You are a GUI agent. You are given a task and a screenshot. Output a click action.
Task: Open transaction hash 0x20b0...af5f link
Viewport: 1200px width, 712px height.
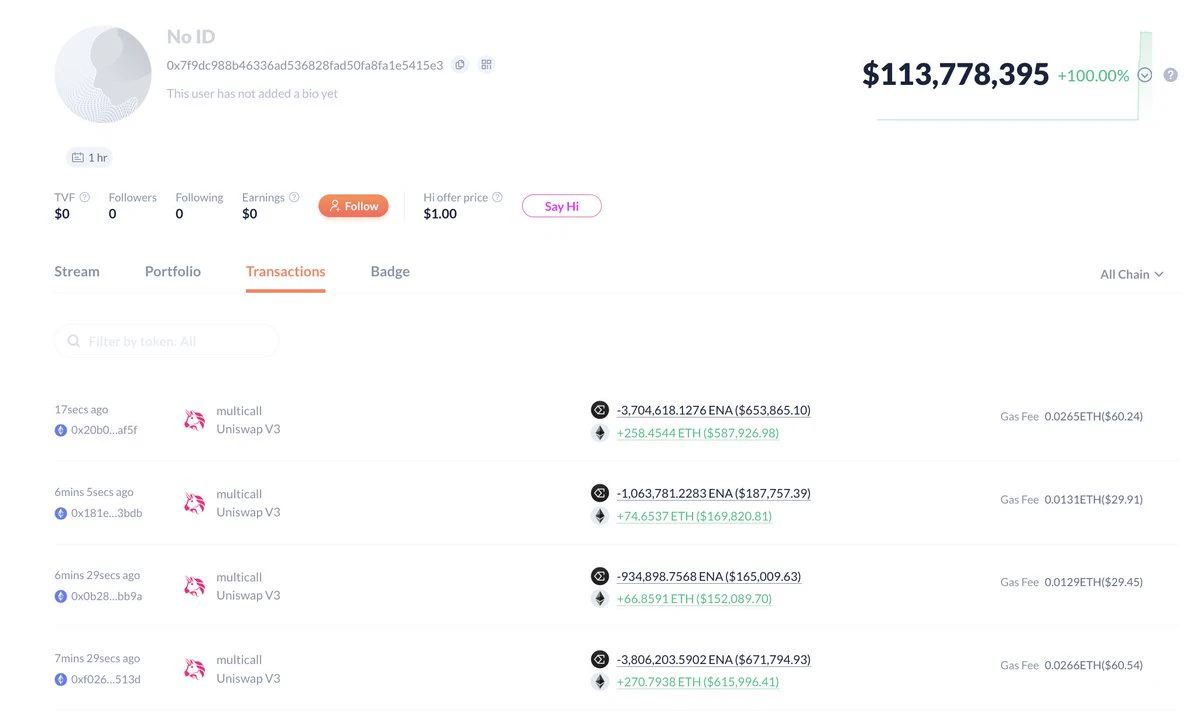pos(104,430)
